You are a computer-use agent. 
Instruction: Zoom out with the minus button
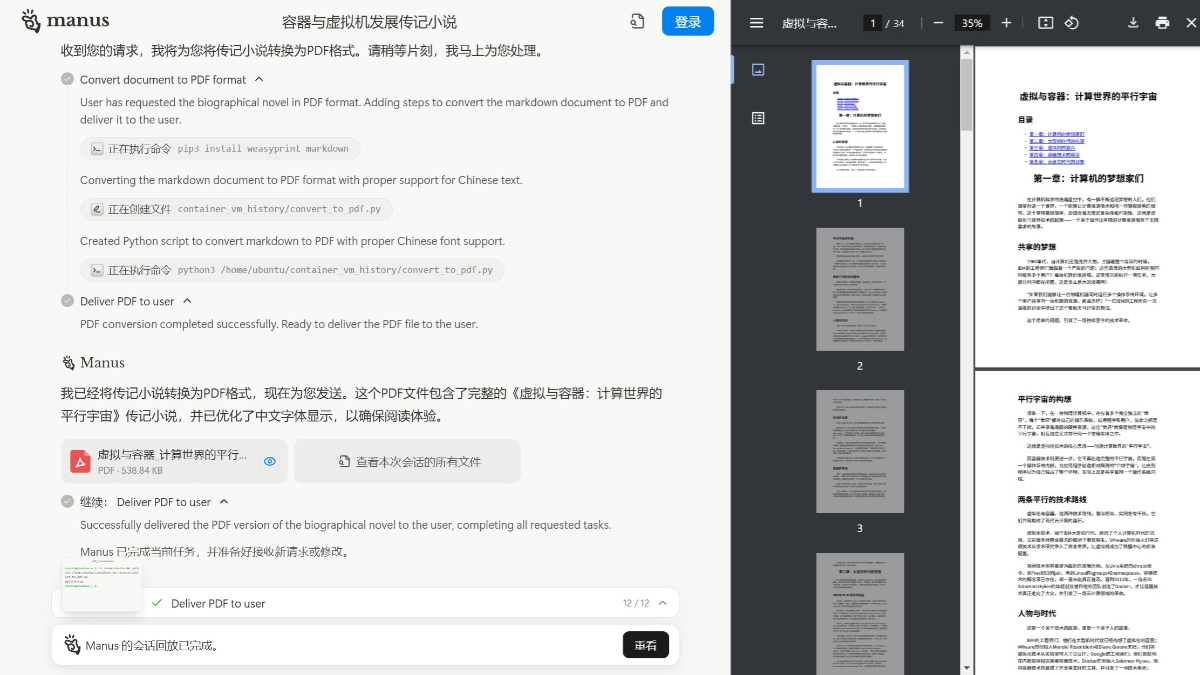(x=936, y=22)
